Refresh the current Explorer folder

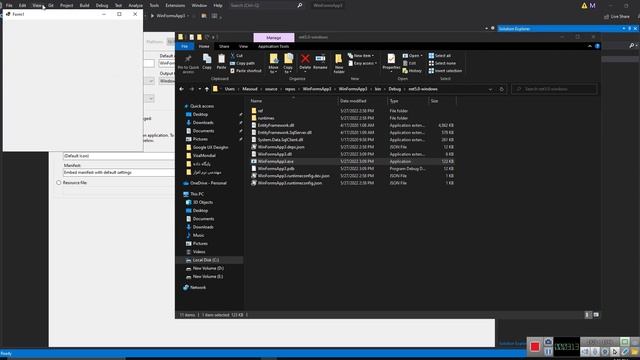502,89
